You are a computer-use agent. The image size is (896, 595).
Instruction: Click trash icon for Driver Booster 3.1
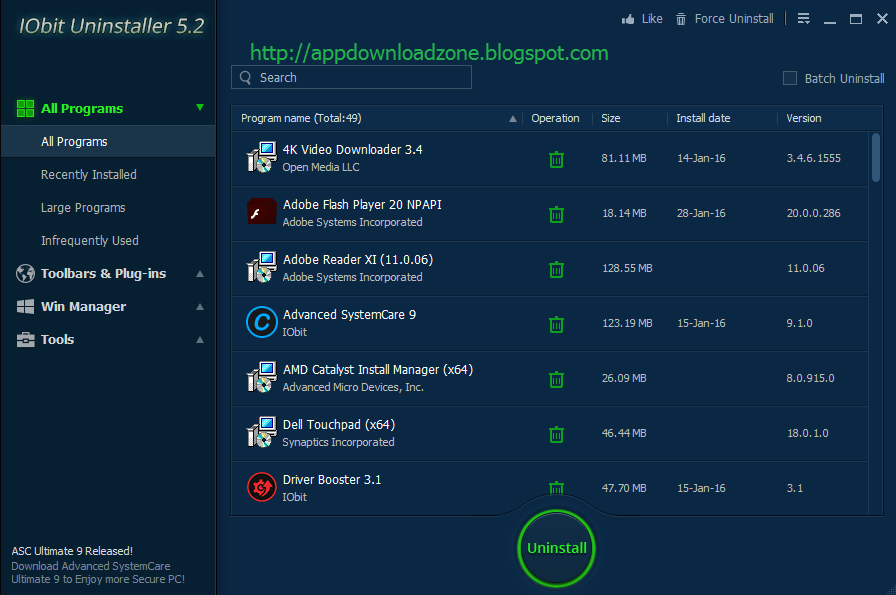556,488
